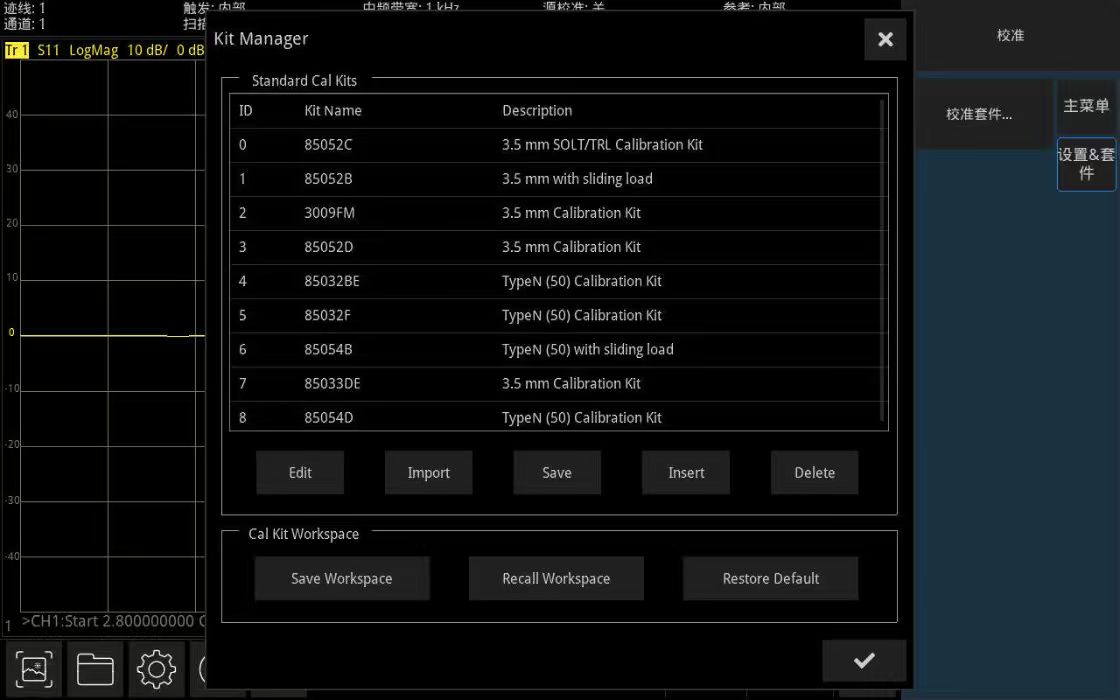This screenshot has width=1120, height=700.
Task: Click Save Workspace
Action: 342,579
